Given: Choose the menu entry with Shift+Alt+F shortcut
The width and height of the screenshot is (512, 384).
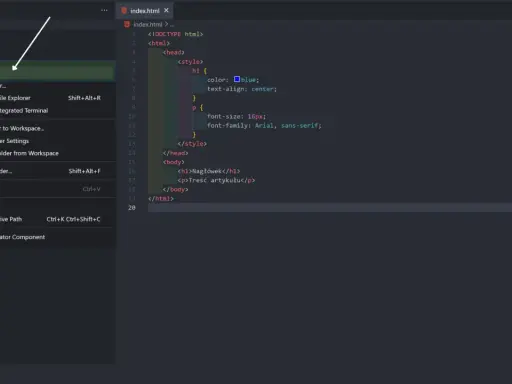Looking at the screenshot, I should (57, 171).
